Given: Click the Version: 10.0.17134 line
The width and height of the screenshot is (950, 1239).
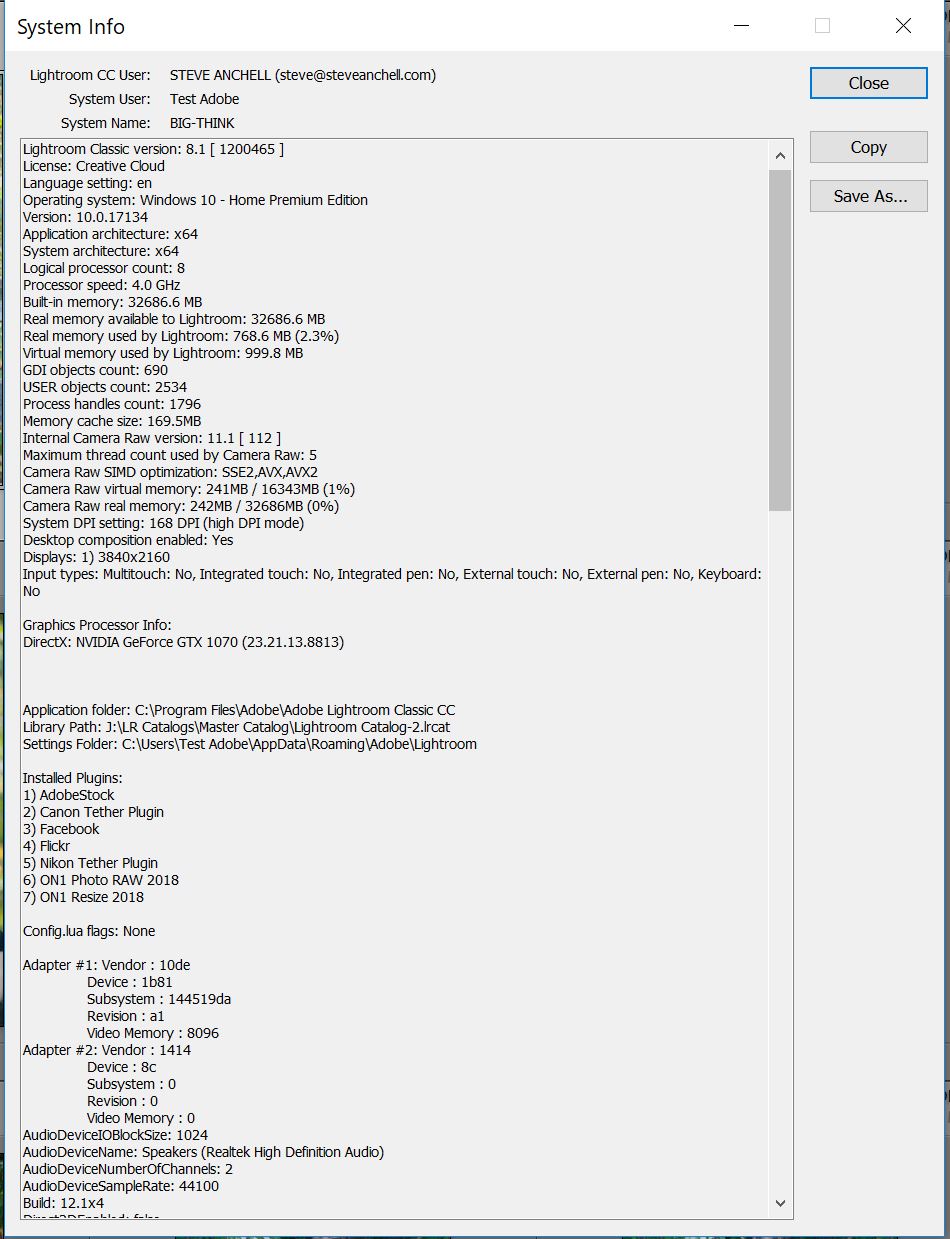Looking at the screenshot, I should 86,217.
